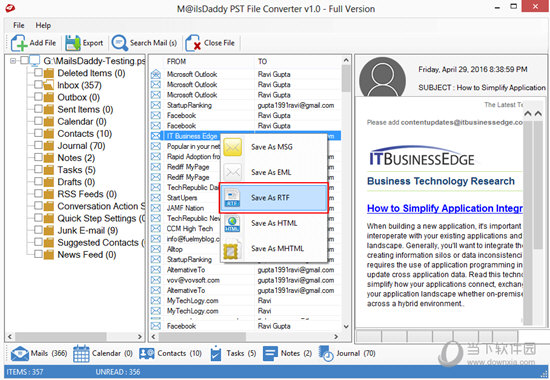Image resolution: width=550 pixels, height=380 pixels.
Task: Check the root PST file checkbox
Action: pos(24,60)
